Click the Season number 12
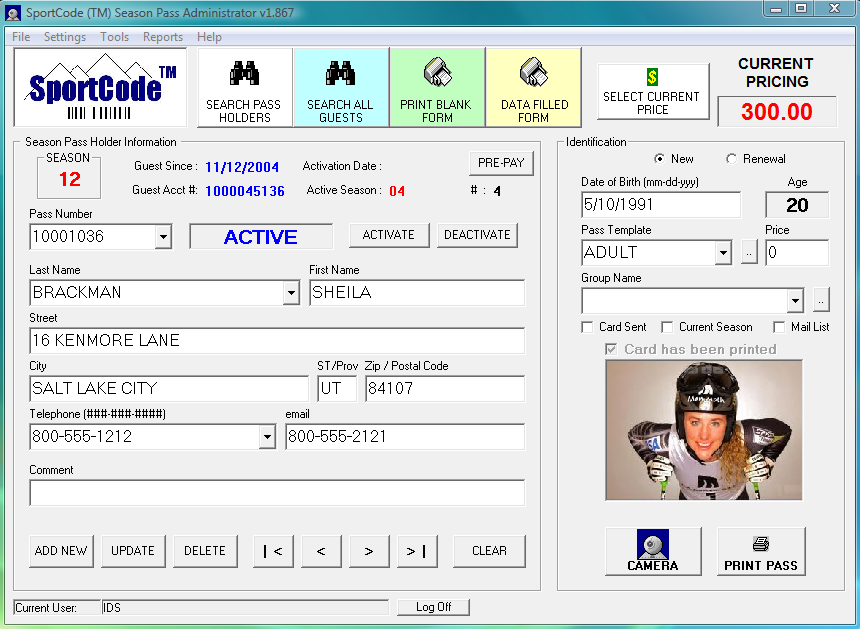Image resolution: width=860 pixels, height=629 pixels. 70,179
